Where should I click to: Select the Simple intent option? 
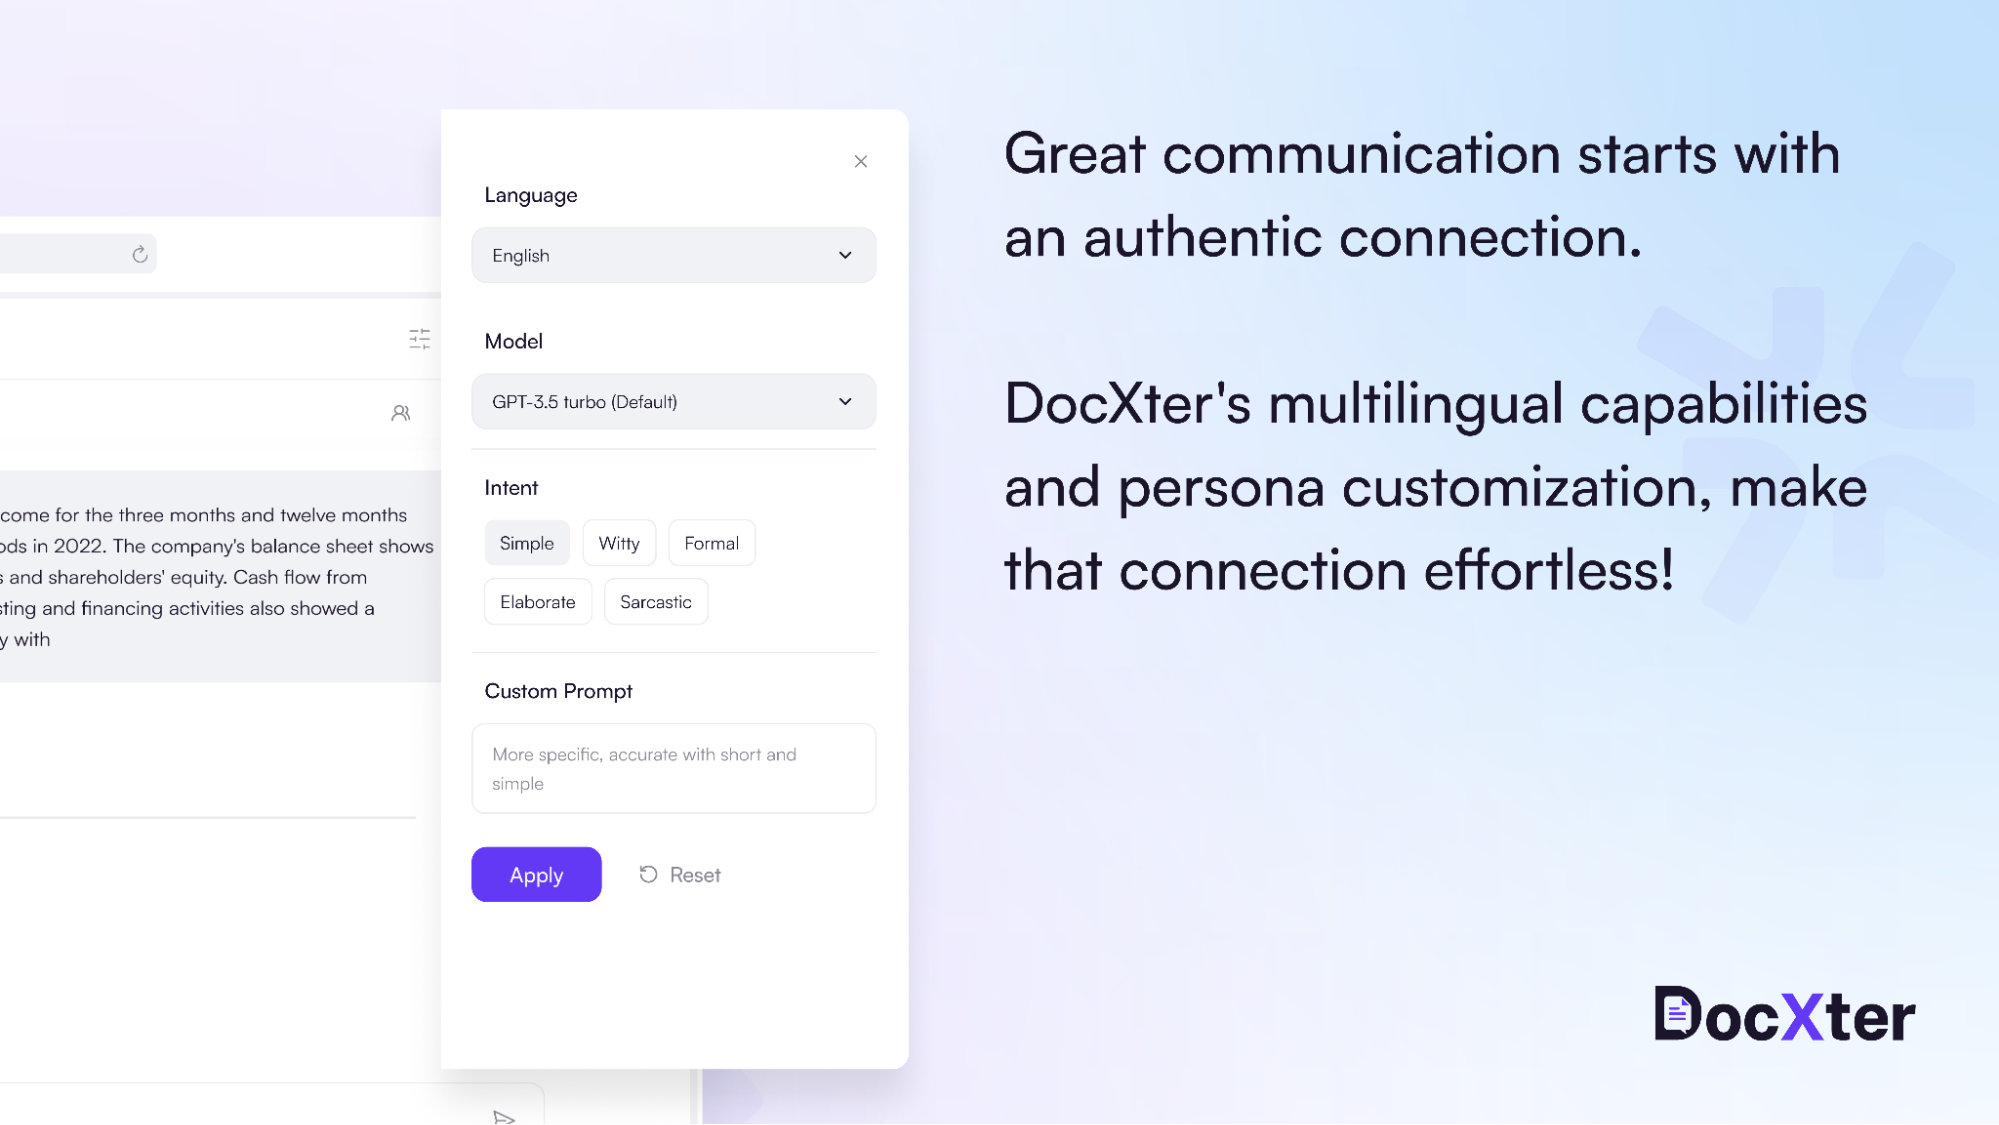[527, 541]
